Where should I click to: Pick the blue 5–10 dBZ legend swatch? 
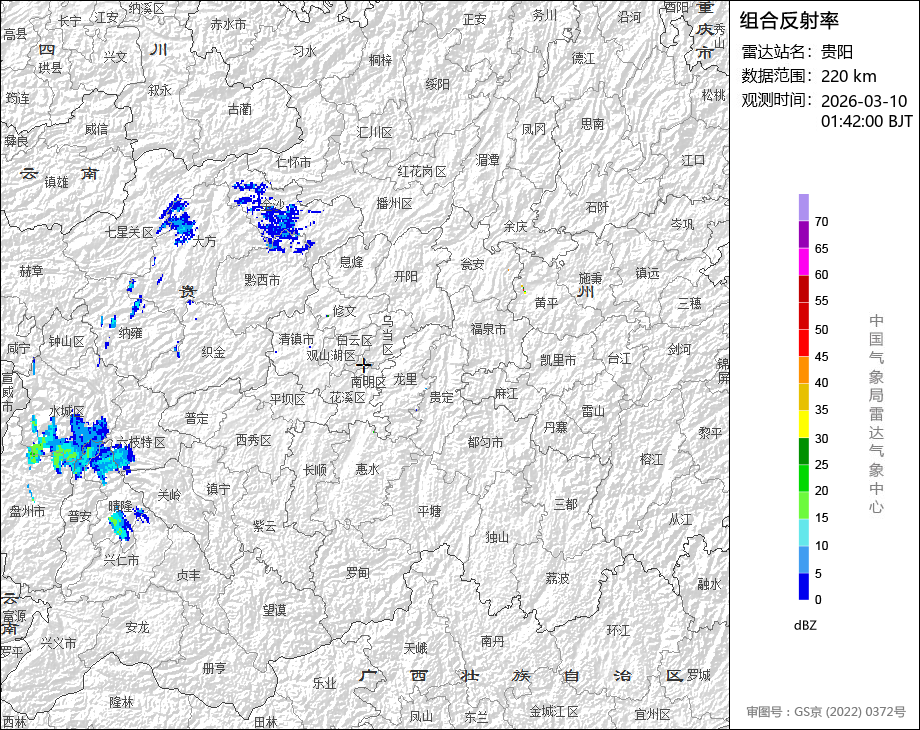click(x=804, y=559)
